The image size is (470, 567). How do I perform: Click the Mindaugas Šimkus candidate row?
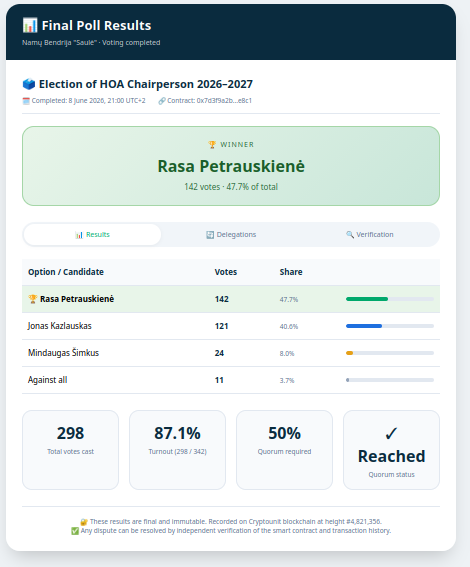pyautogui.click(x=231, y=353)
